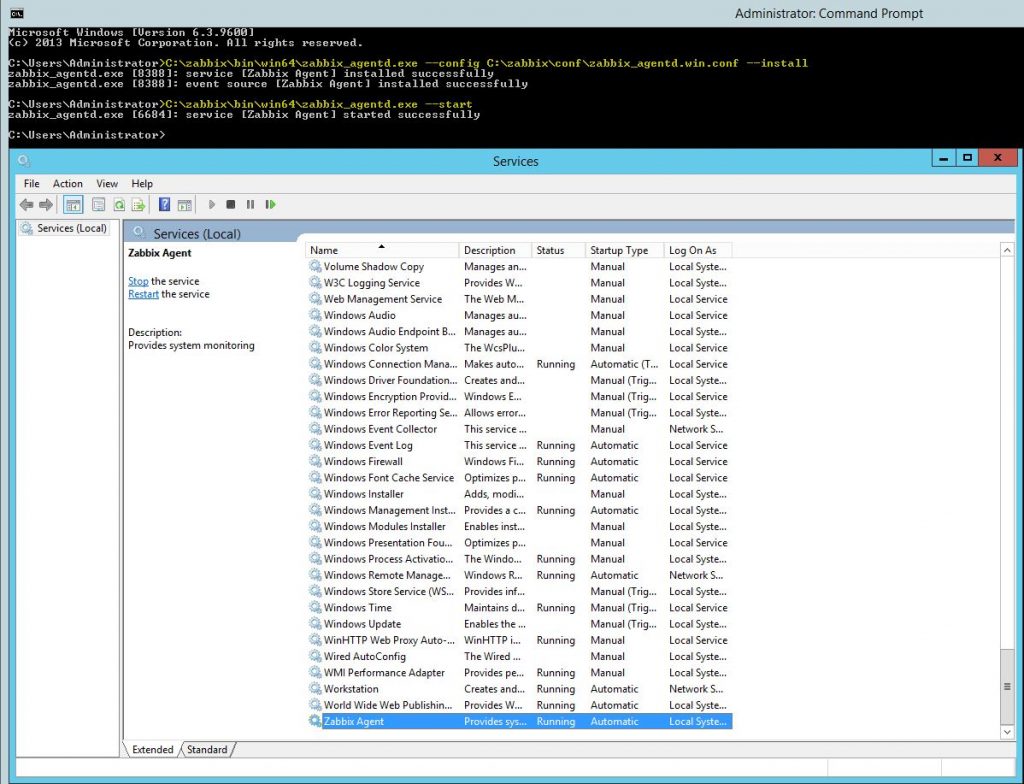This screenshot has width=1024, height=784.
Task: Select the Windows Modules Installer row
Action: 519,526
